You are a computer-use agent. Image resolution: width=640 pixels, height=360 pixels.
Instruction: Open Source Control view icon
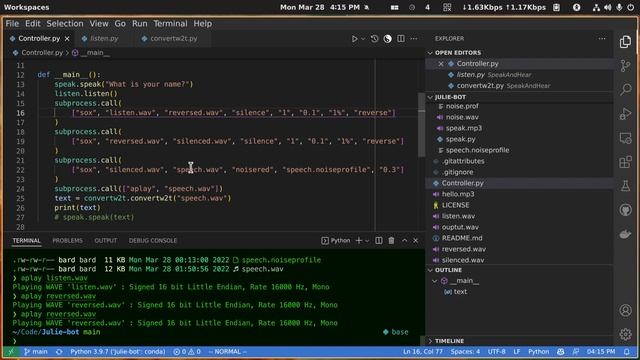pos(625,66)
